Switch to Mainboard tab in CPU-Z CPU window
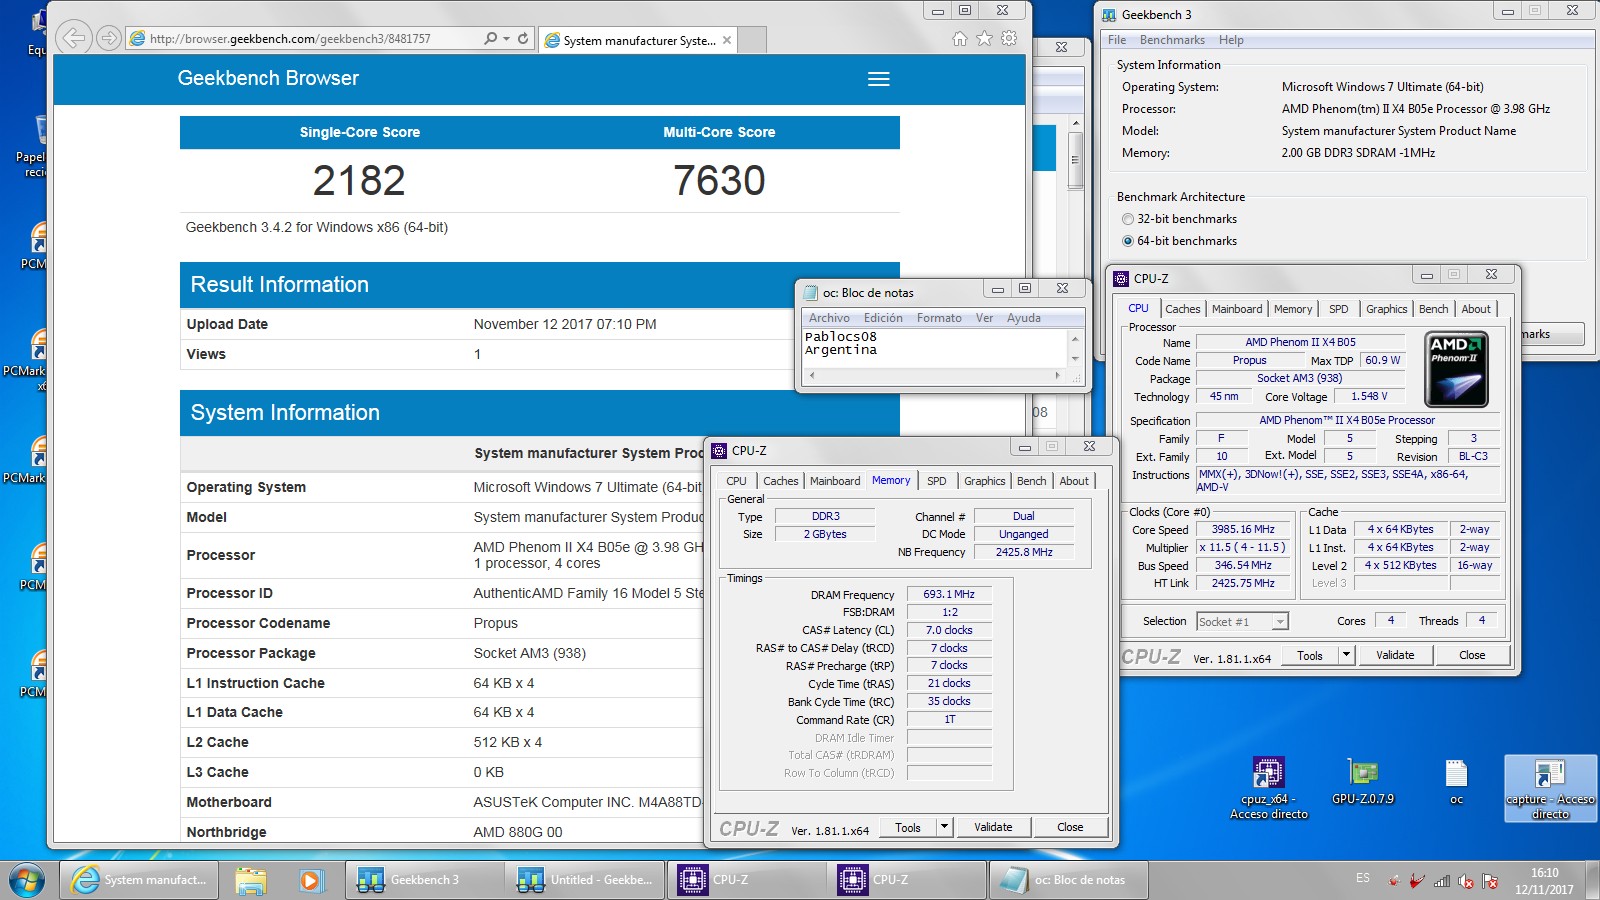 click(x=1237, y=309)
